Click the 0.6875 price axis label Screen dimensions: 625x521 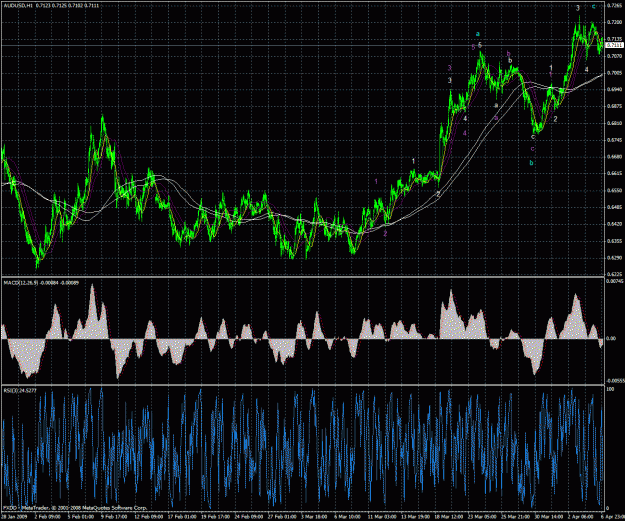coord(613,106)
